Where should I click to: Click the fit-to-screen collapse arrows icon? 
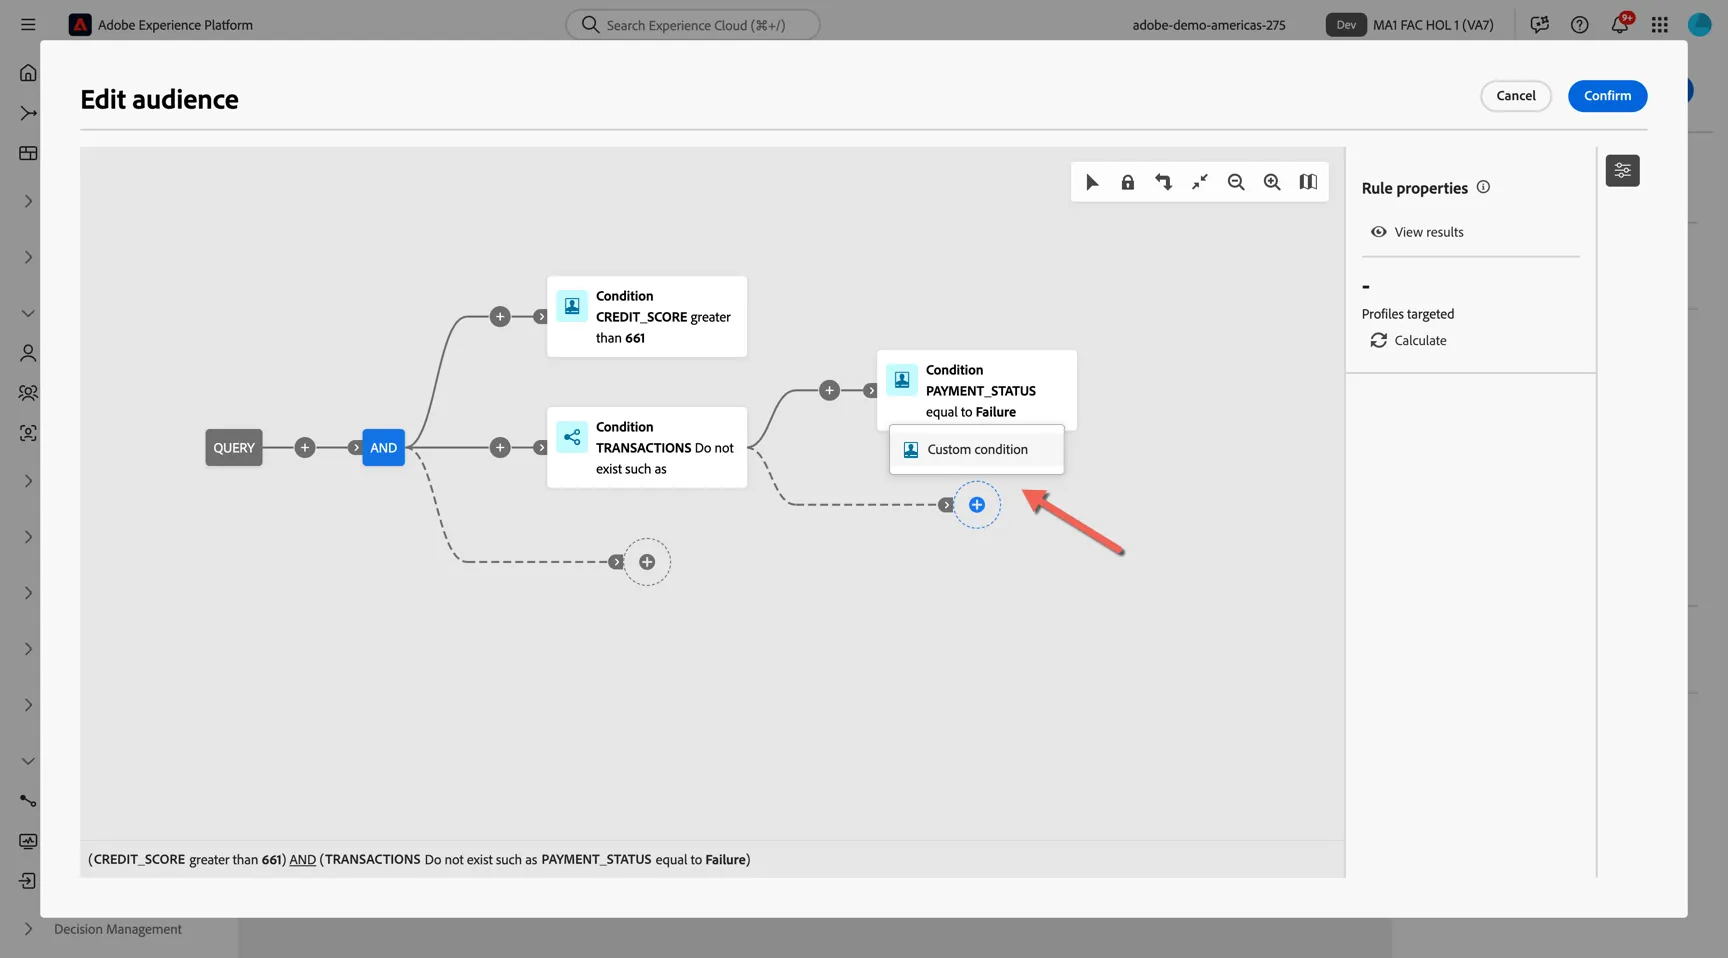[1200, 182]
